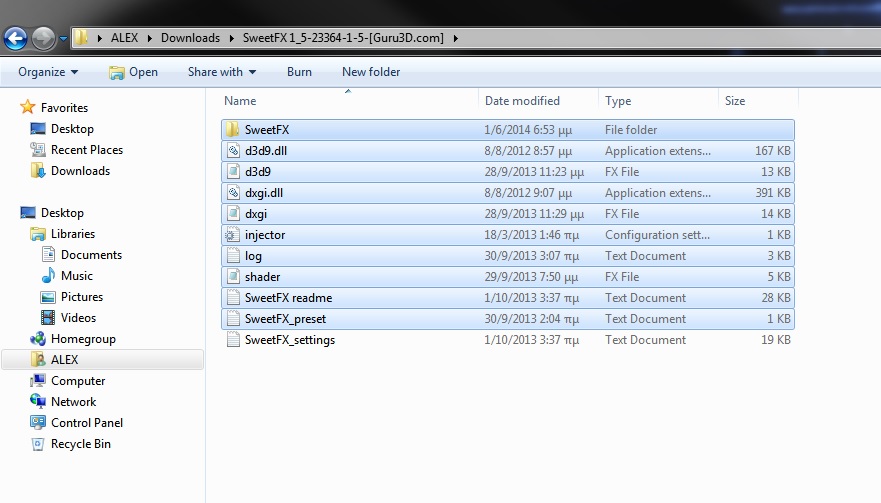Select the log text document
This screenshot has width=881, height=503.
pyautogui.click(x=507, y=256)
